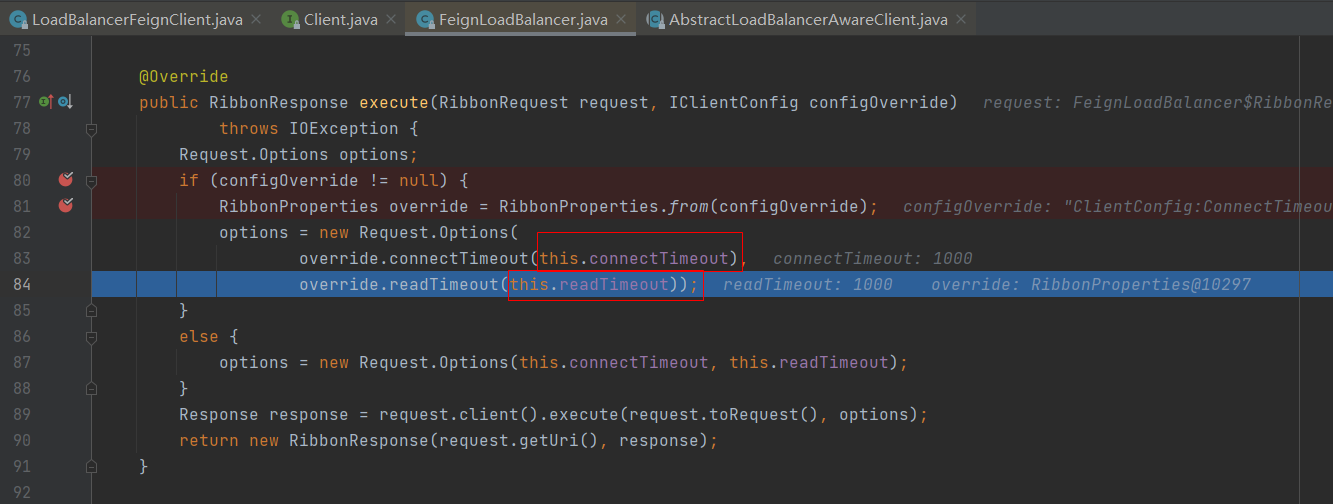Click the inline hint 'request: FeignLoadBalancer$RibbonRe'

[x=1157, y=102]
